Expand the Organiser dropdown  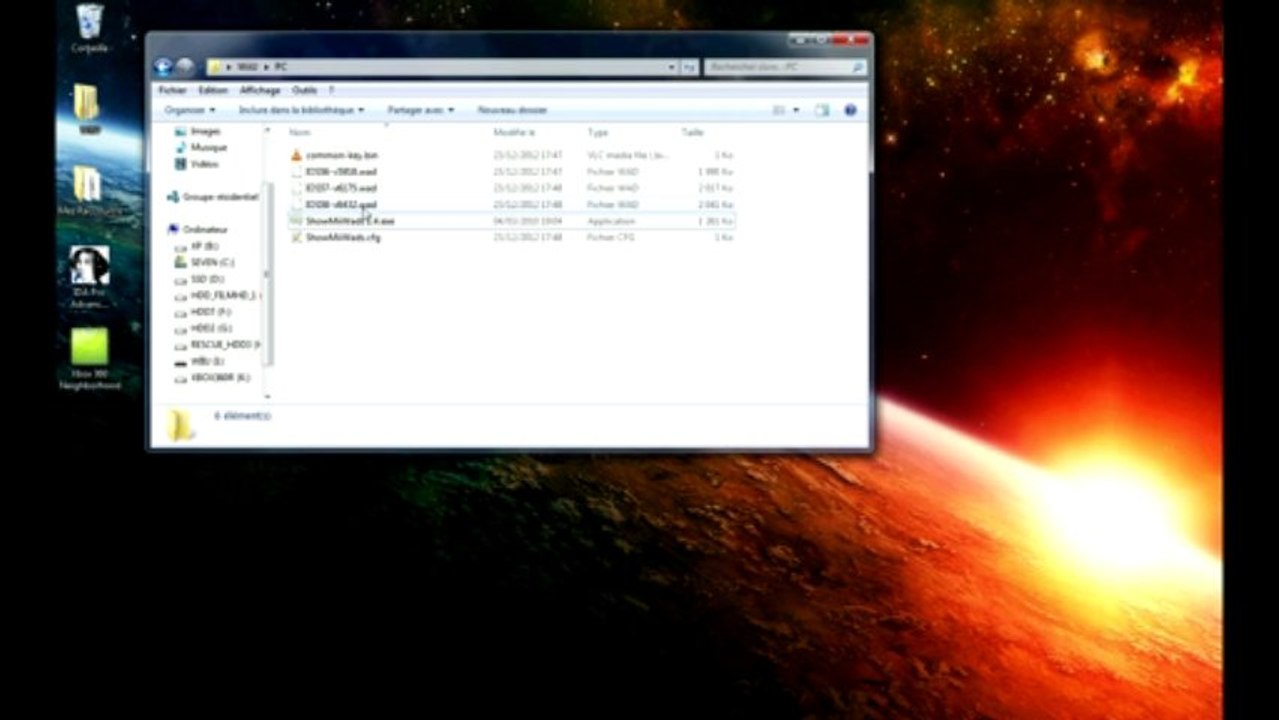click(189, 110)
